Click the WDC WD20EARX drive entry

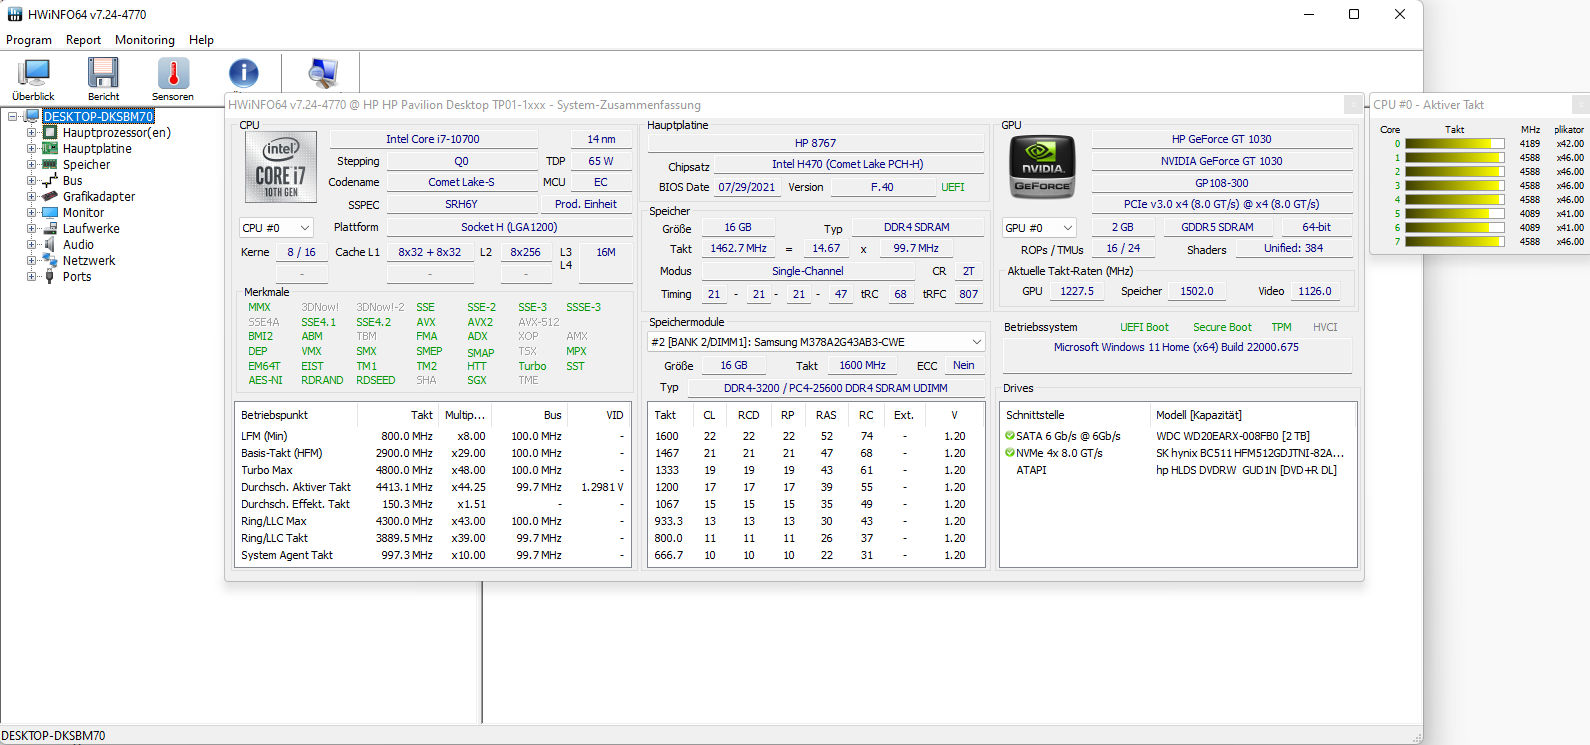(x=1232, y=436)
